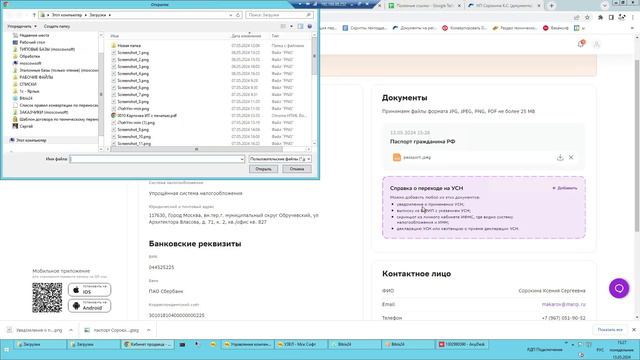Click the Up one level arrow in dialog
640x360 pixels.
(34, 15)
